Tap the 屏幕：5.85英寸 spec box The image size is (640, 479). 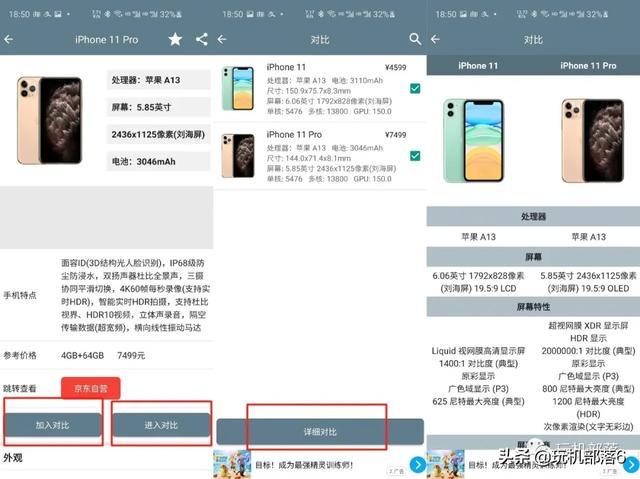point(158,107)
